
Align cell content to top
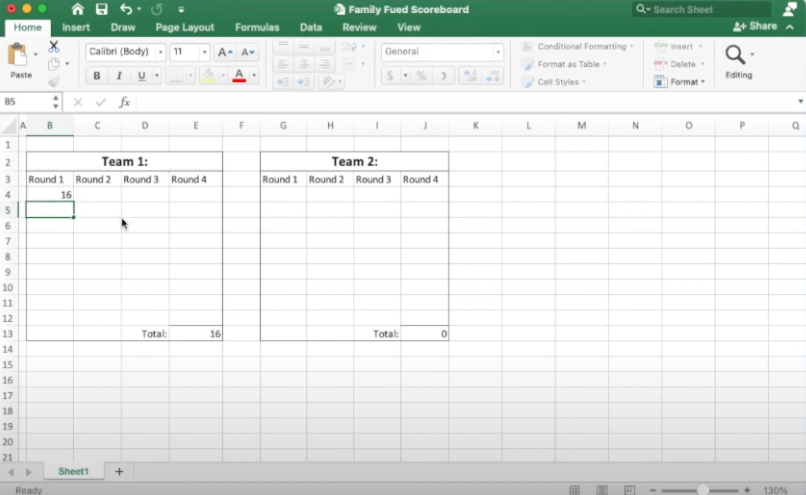(283, 47)
